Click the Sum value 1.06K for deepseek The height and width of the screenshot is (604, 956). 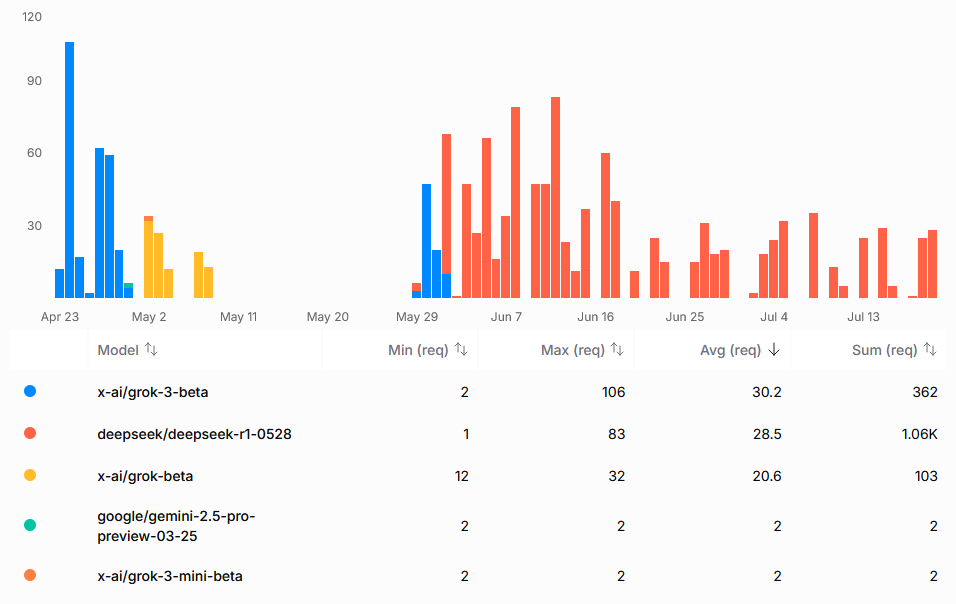[919, 434]
